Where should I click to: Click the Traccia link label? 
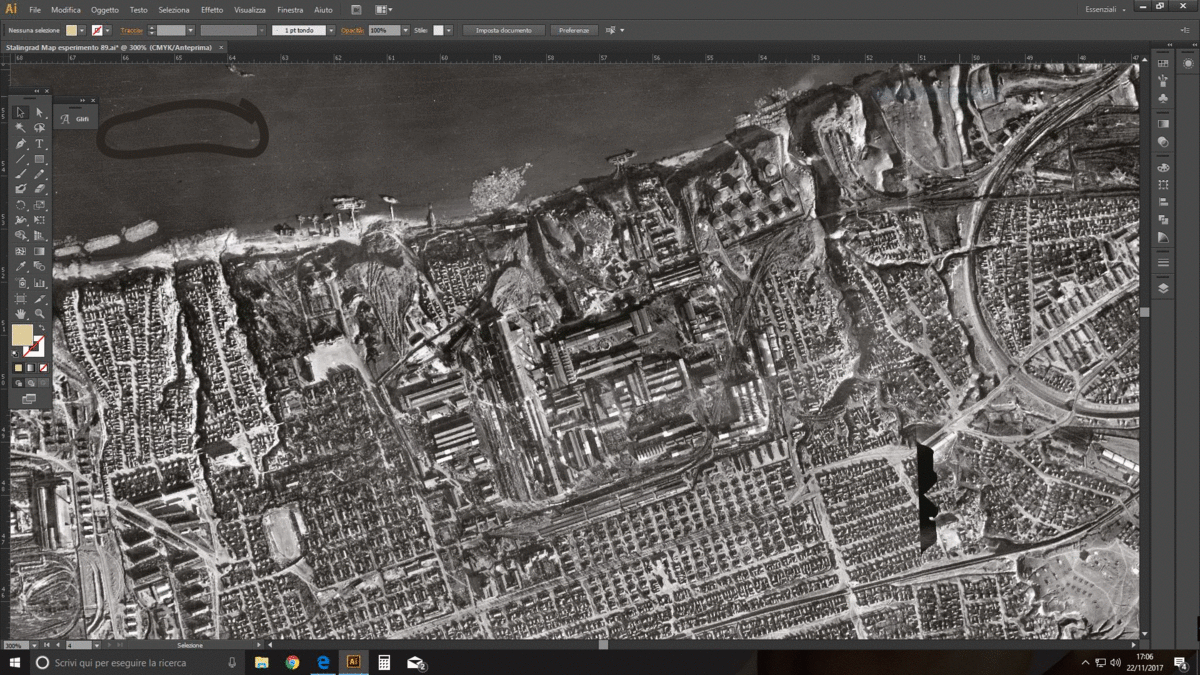(131, 31)
